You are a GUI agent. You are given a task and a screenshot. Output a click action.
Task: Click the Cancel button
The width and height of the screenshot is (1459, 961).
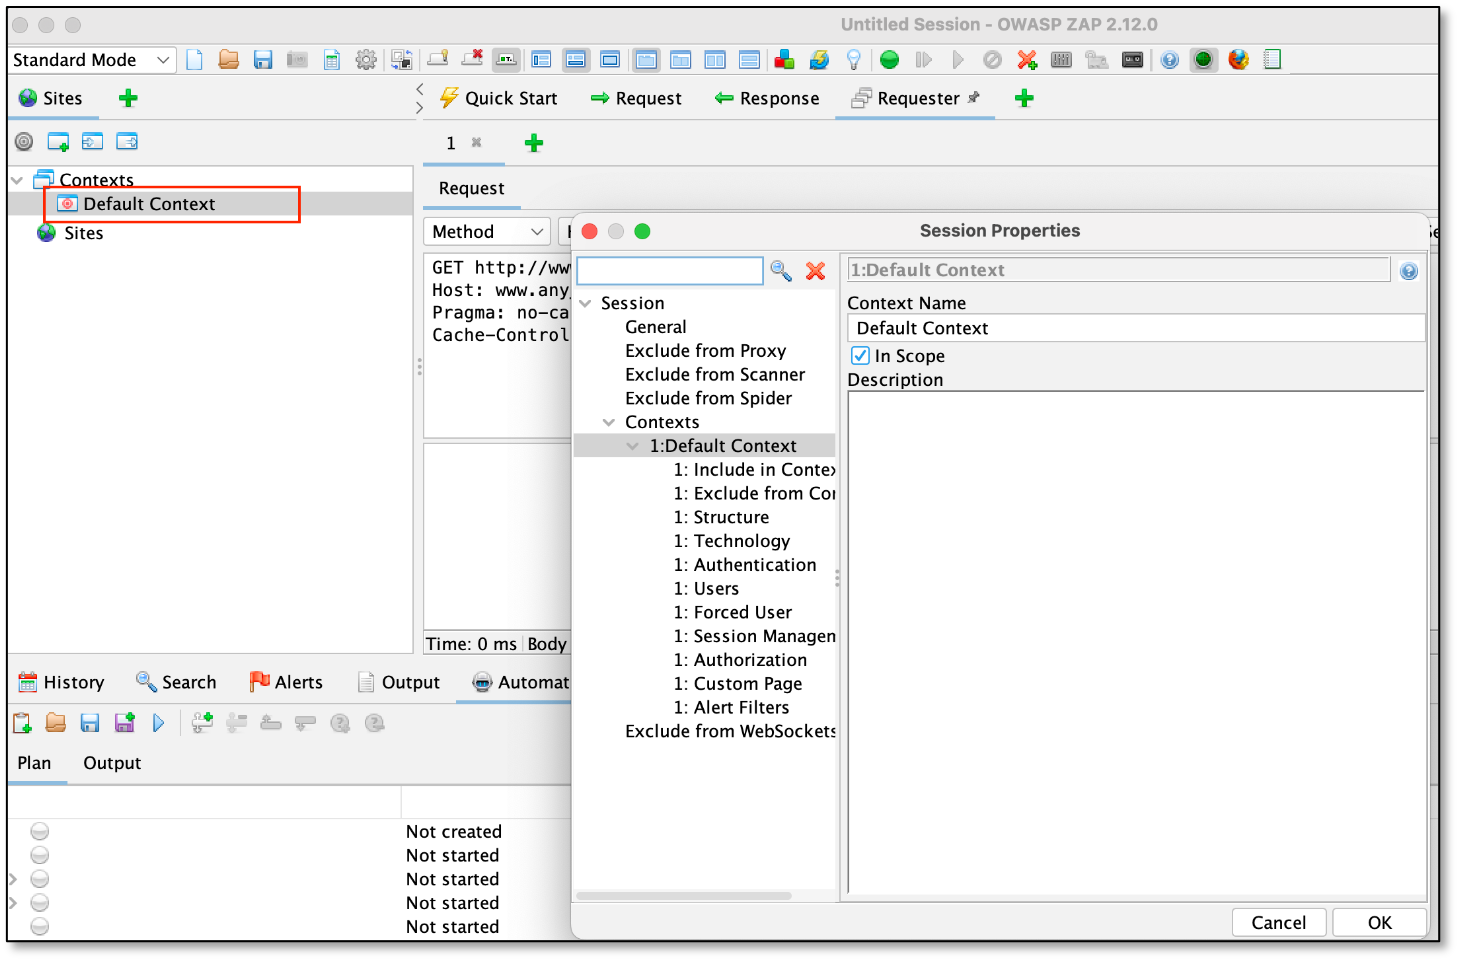pos(1279,923)
